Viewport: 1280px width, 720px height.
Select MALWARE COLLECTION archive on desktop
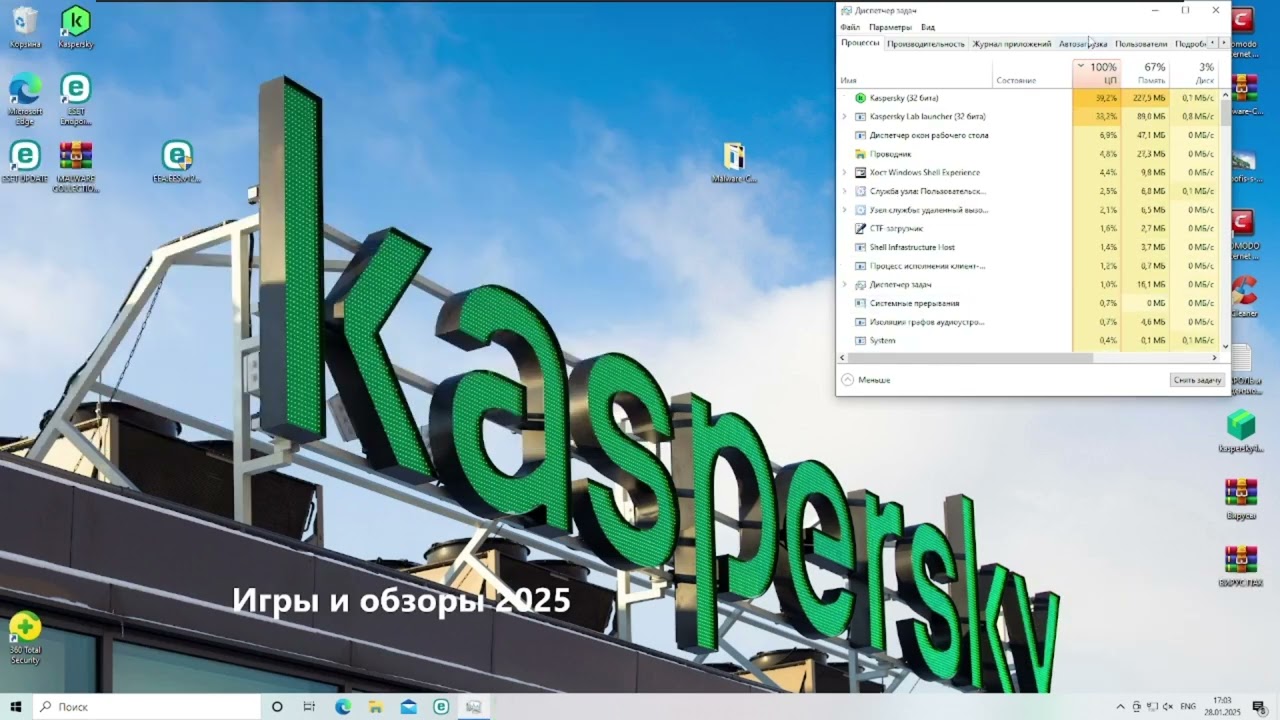[76, 166]
